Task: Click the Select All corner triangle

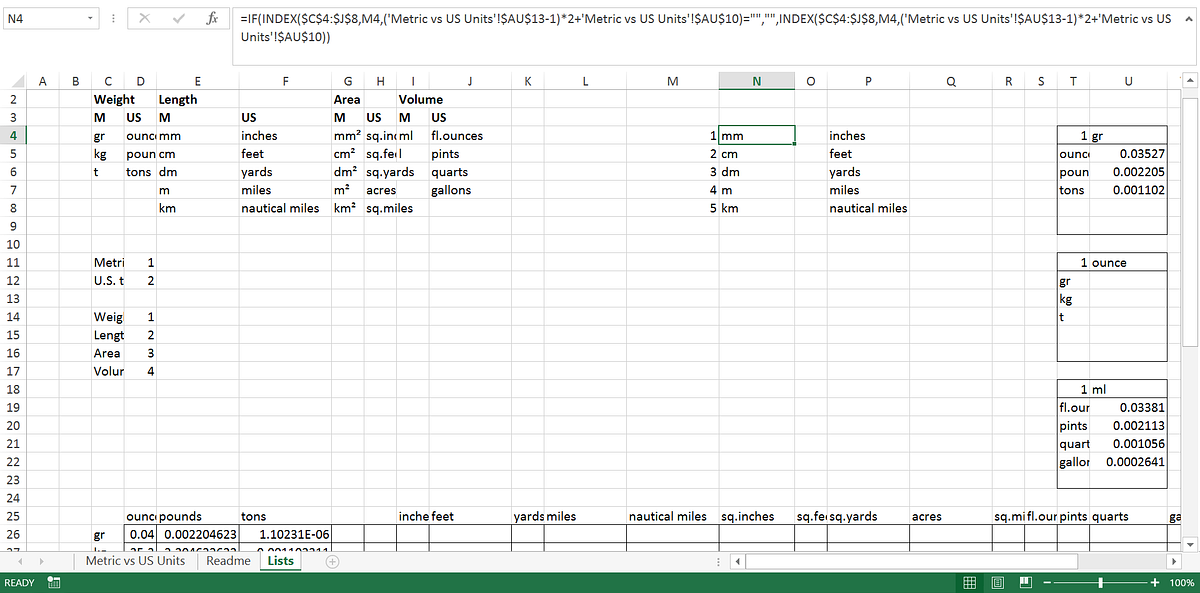Action: tap(17, 82)
